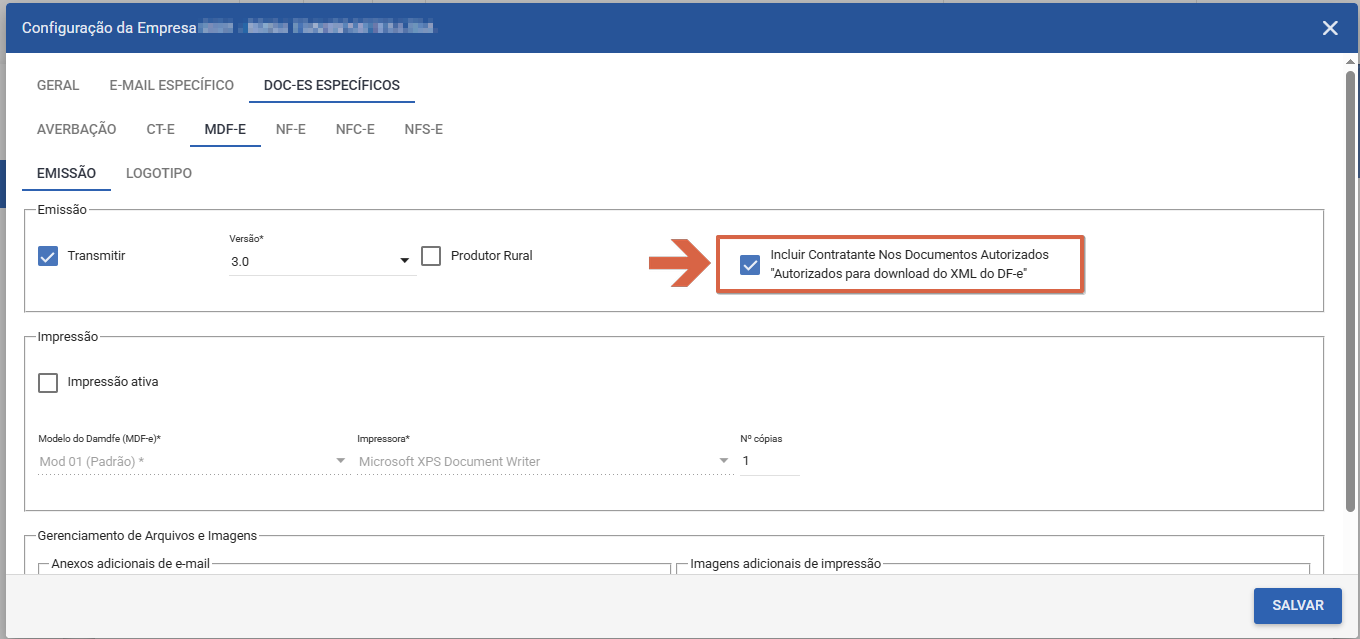1360x639 pixels.
Task: Select the EMISSÃO tab
Action: 66,173
